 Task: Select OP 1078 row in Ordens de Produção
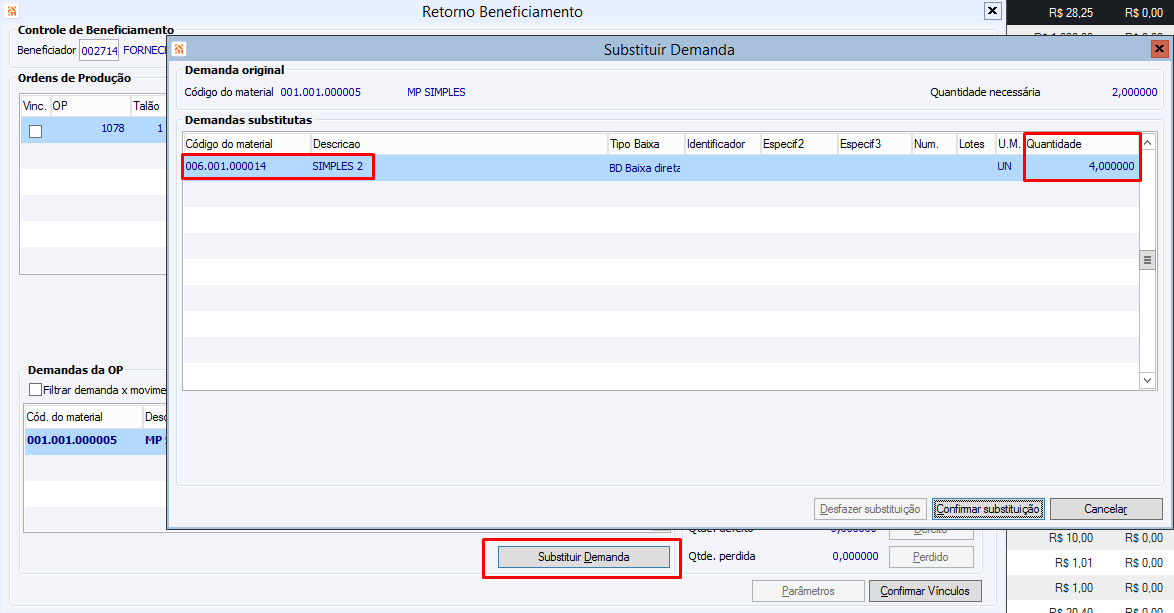[94, 129]
